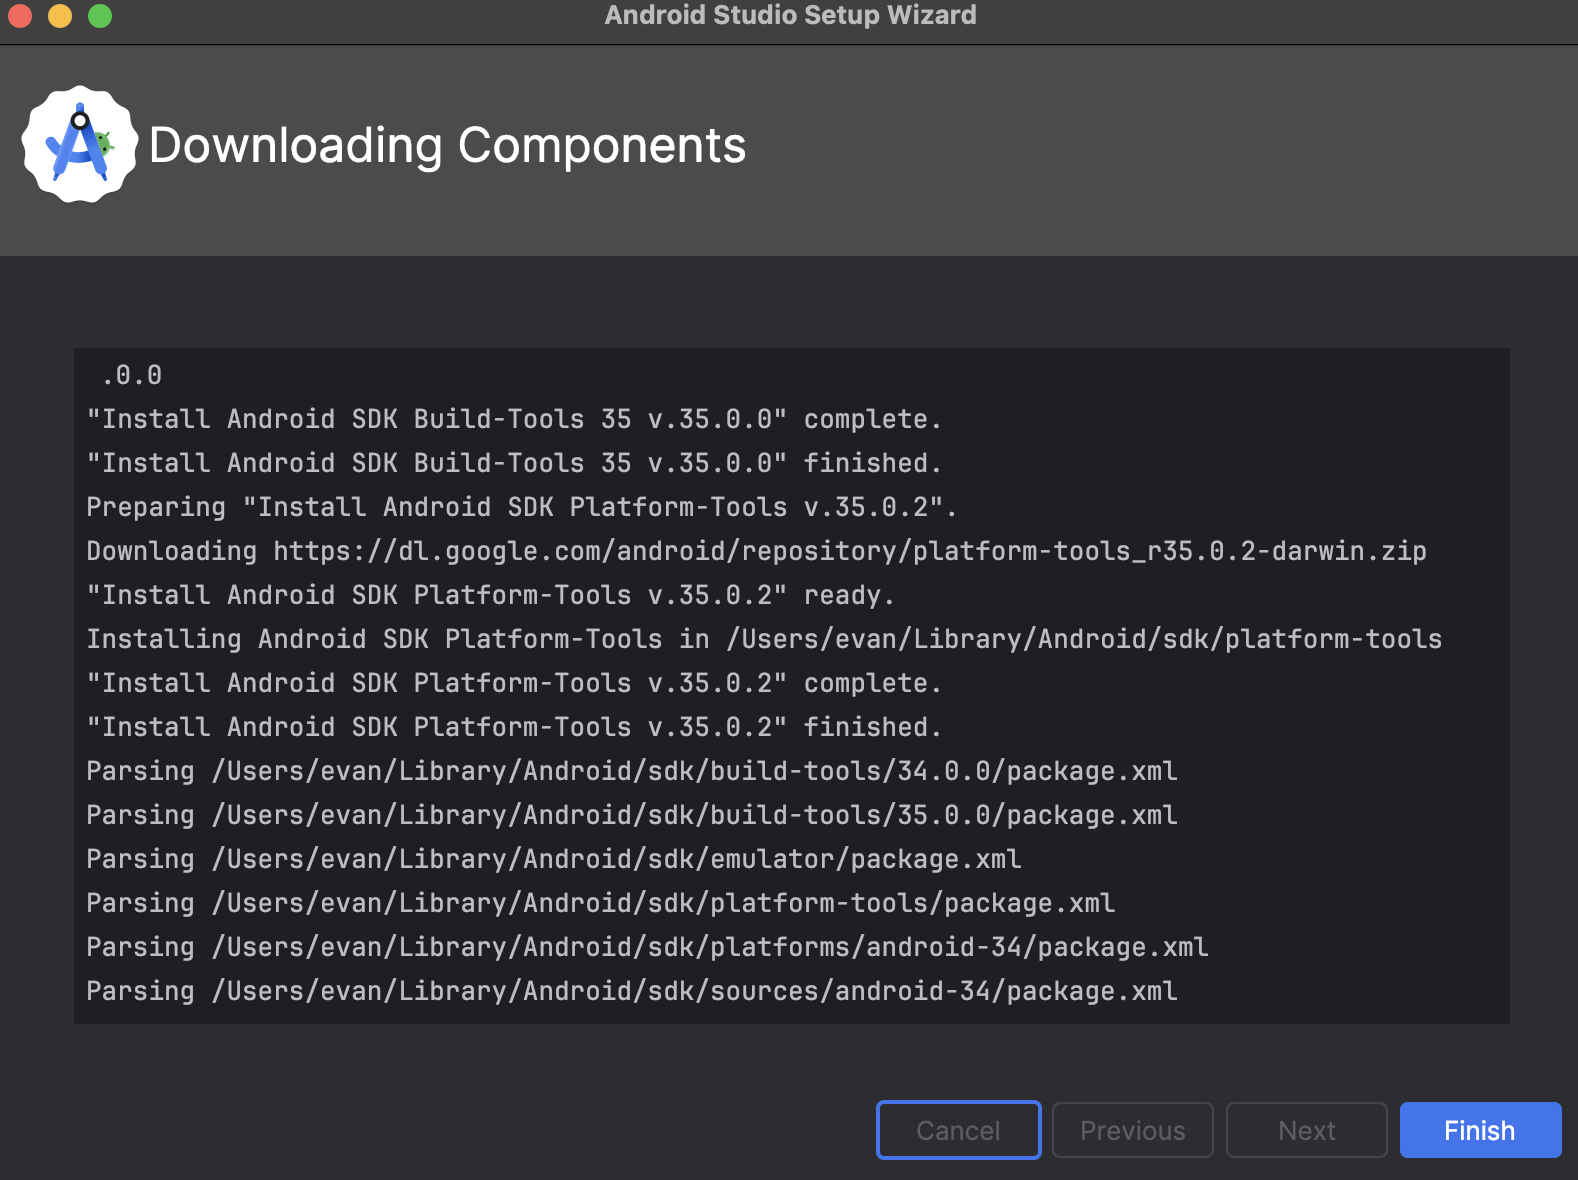The height and width of the screenshot is (1180, 1578).
Task: Select the Parsing platforms/android-34/package.xml line
Action: 647,947
